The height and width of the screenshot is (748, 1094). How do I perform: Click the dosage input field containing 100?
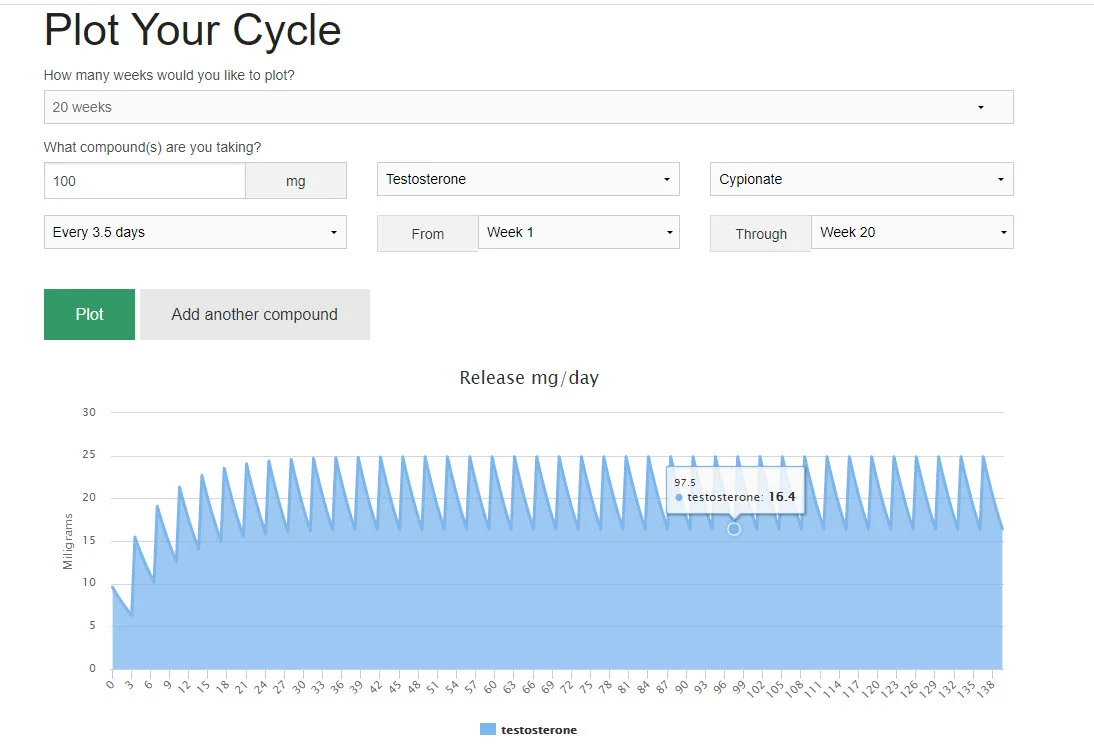click(x=145, y=181)
